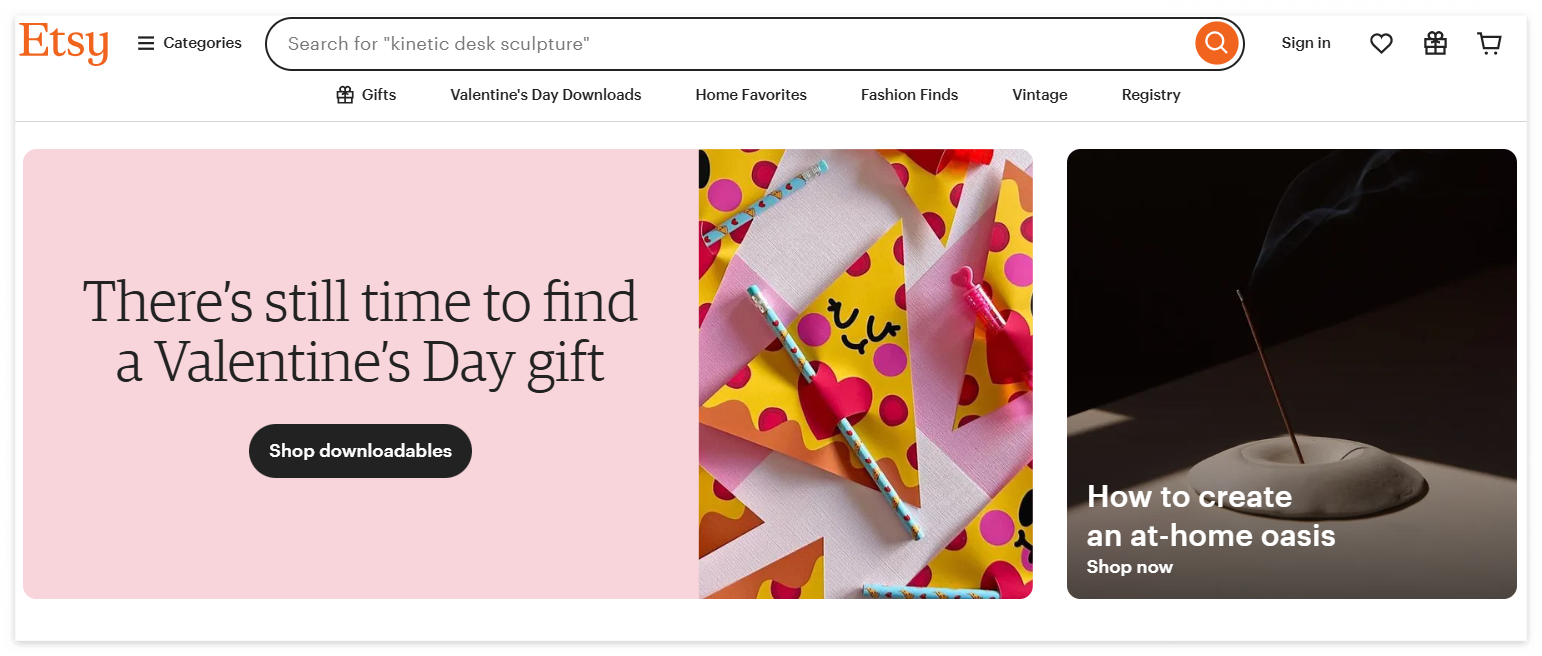This screenshot has width=1542, height=656.
Task: Click the pizza valentine cards image
Action: pos(865,374)
